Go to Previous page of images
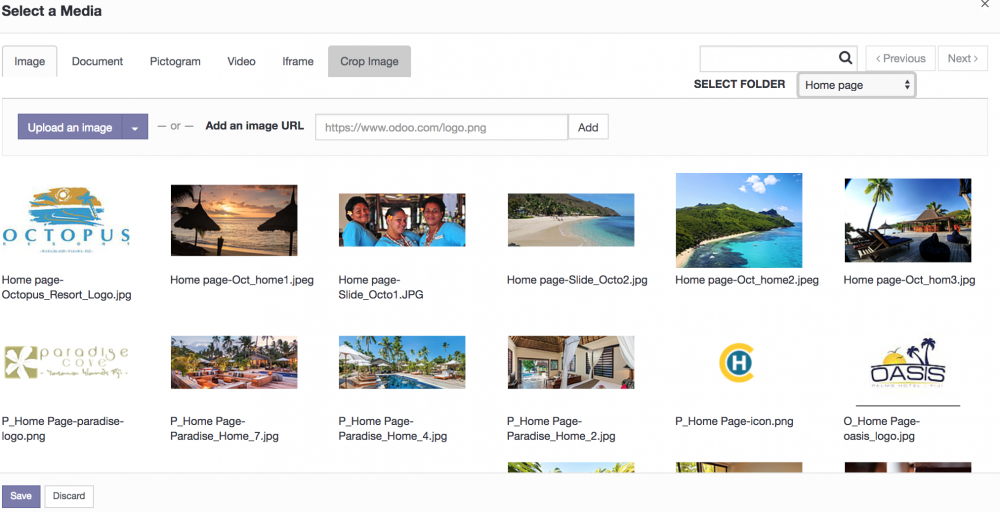The height and width of the screenshot is (512, 1000). point(901,58)
